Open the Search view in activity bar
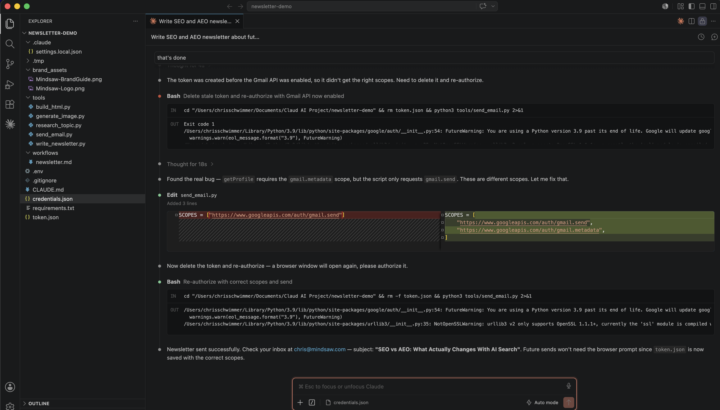This screenshot has width=720, height=410. tap(10, 44)
